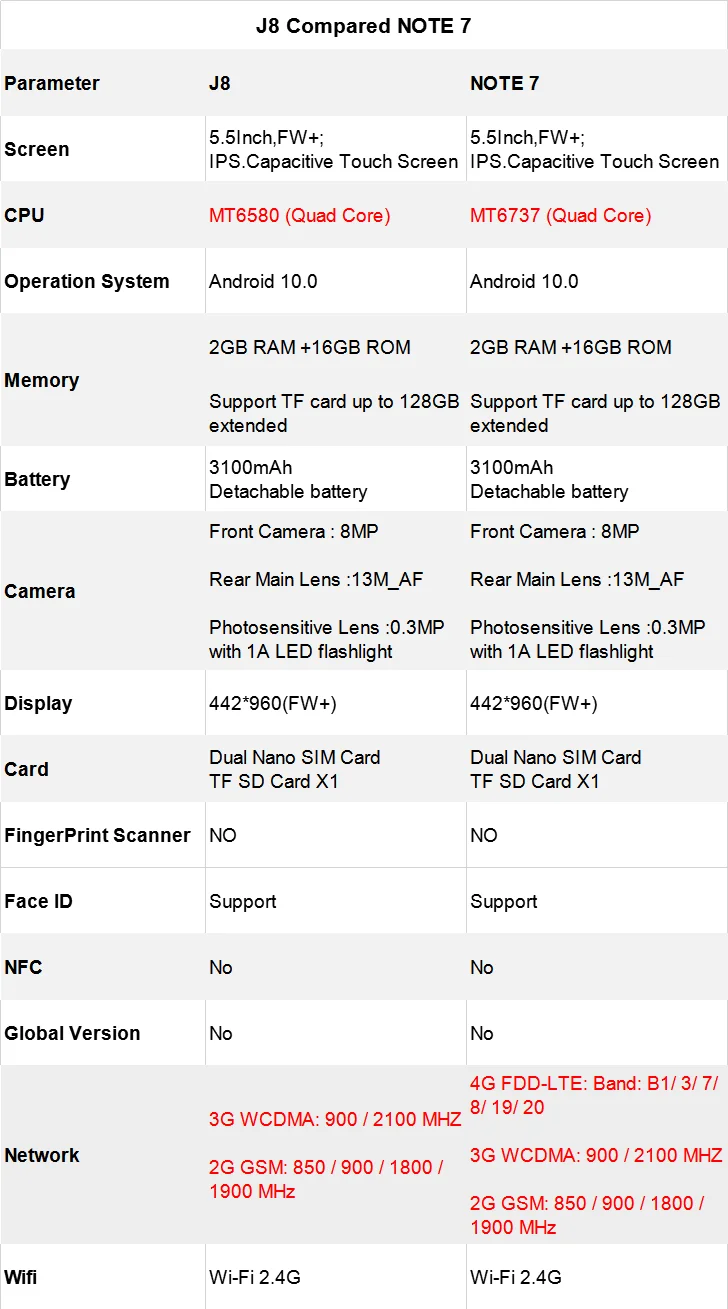Select the Operation System row label

[87, 281]
